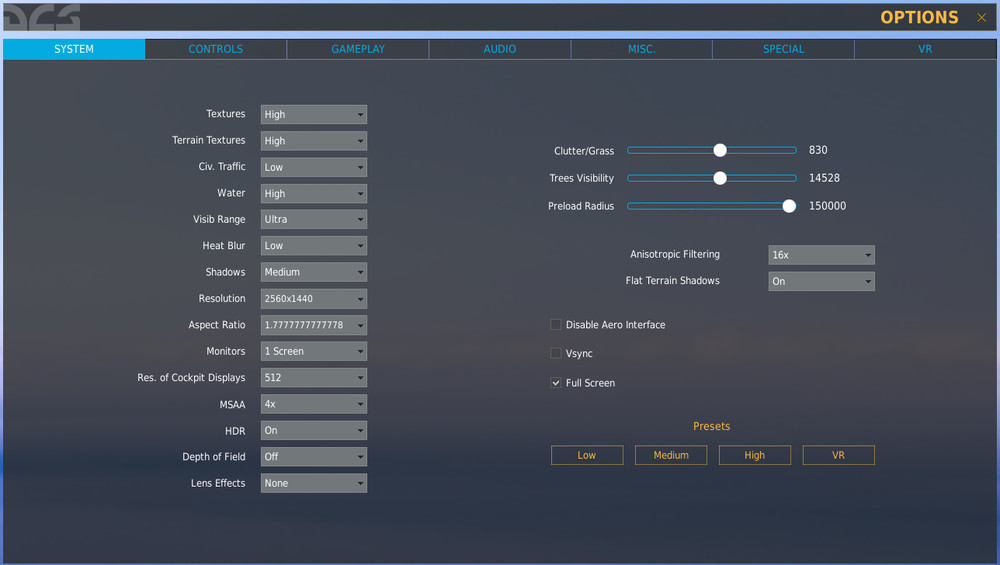The image size is (1000, 565).
Task: Apply the Medium preset
Action: coord(671,455)
